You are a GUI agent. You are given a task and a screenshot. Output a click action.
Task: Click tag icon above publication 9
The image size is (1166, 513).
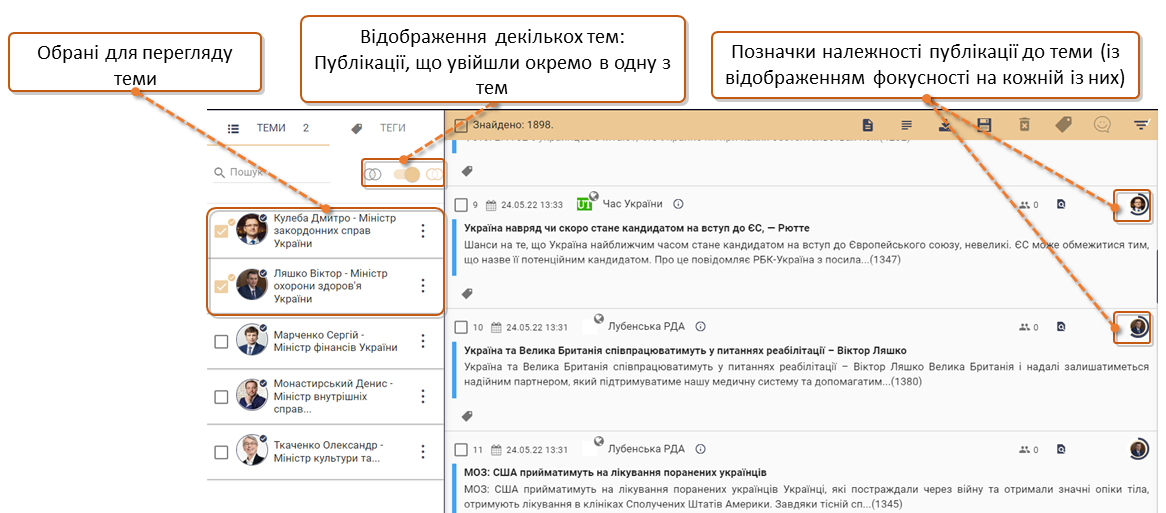467,171
